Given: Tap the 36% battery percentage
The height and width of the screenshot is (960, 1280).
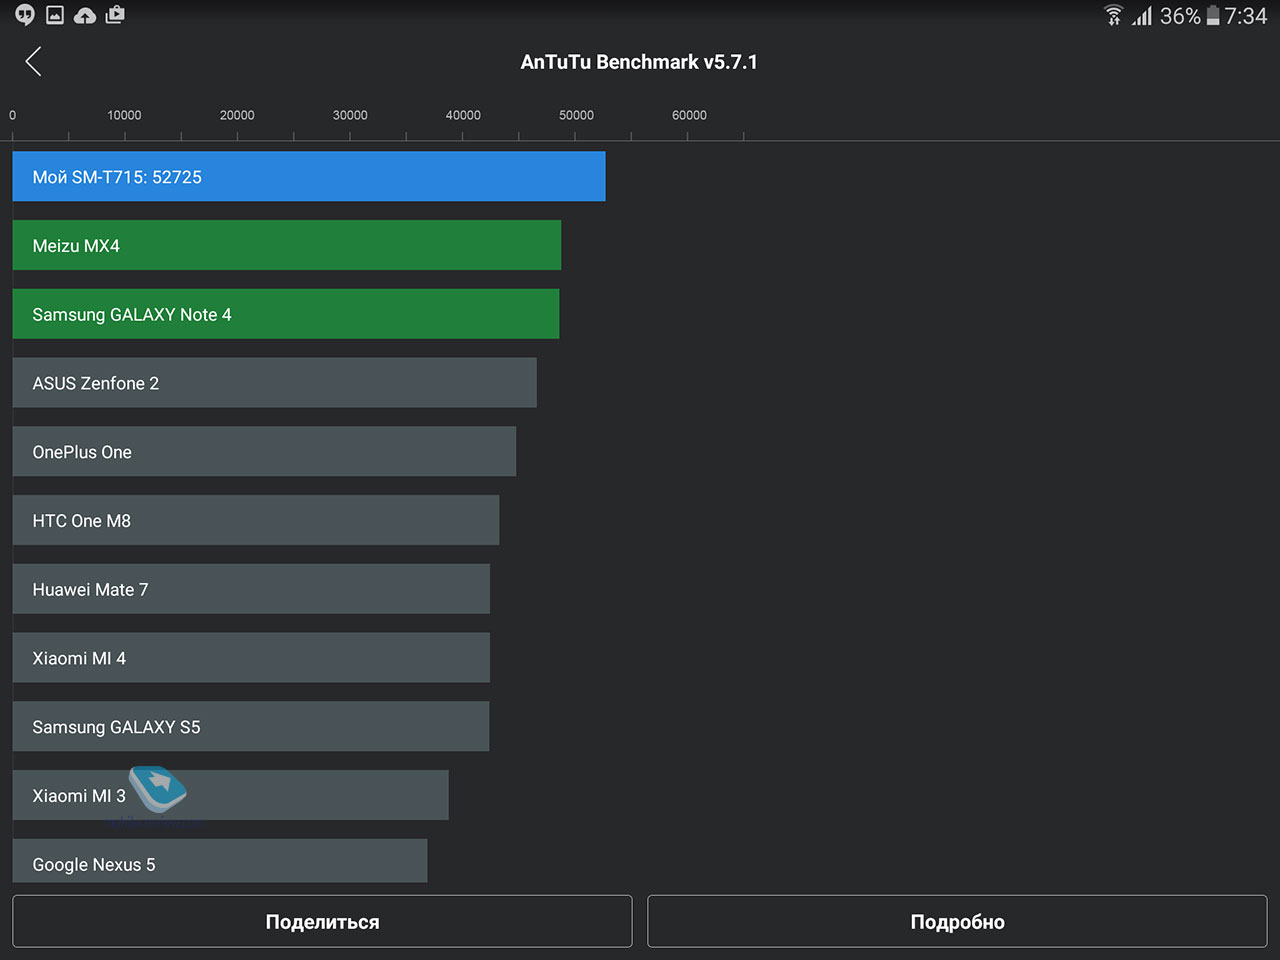Looking at the screenshot, I should pos(1180,16).
